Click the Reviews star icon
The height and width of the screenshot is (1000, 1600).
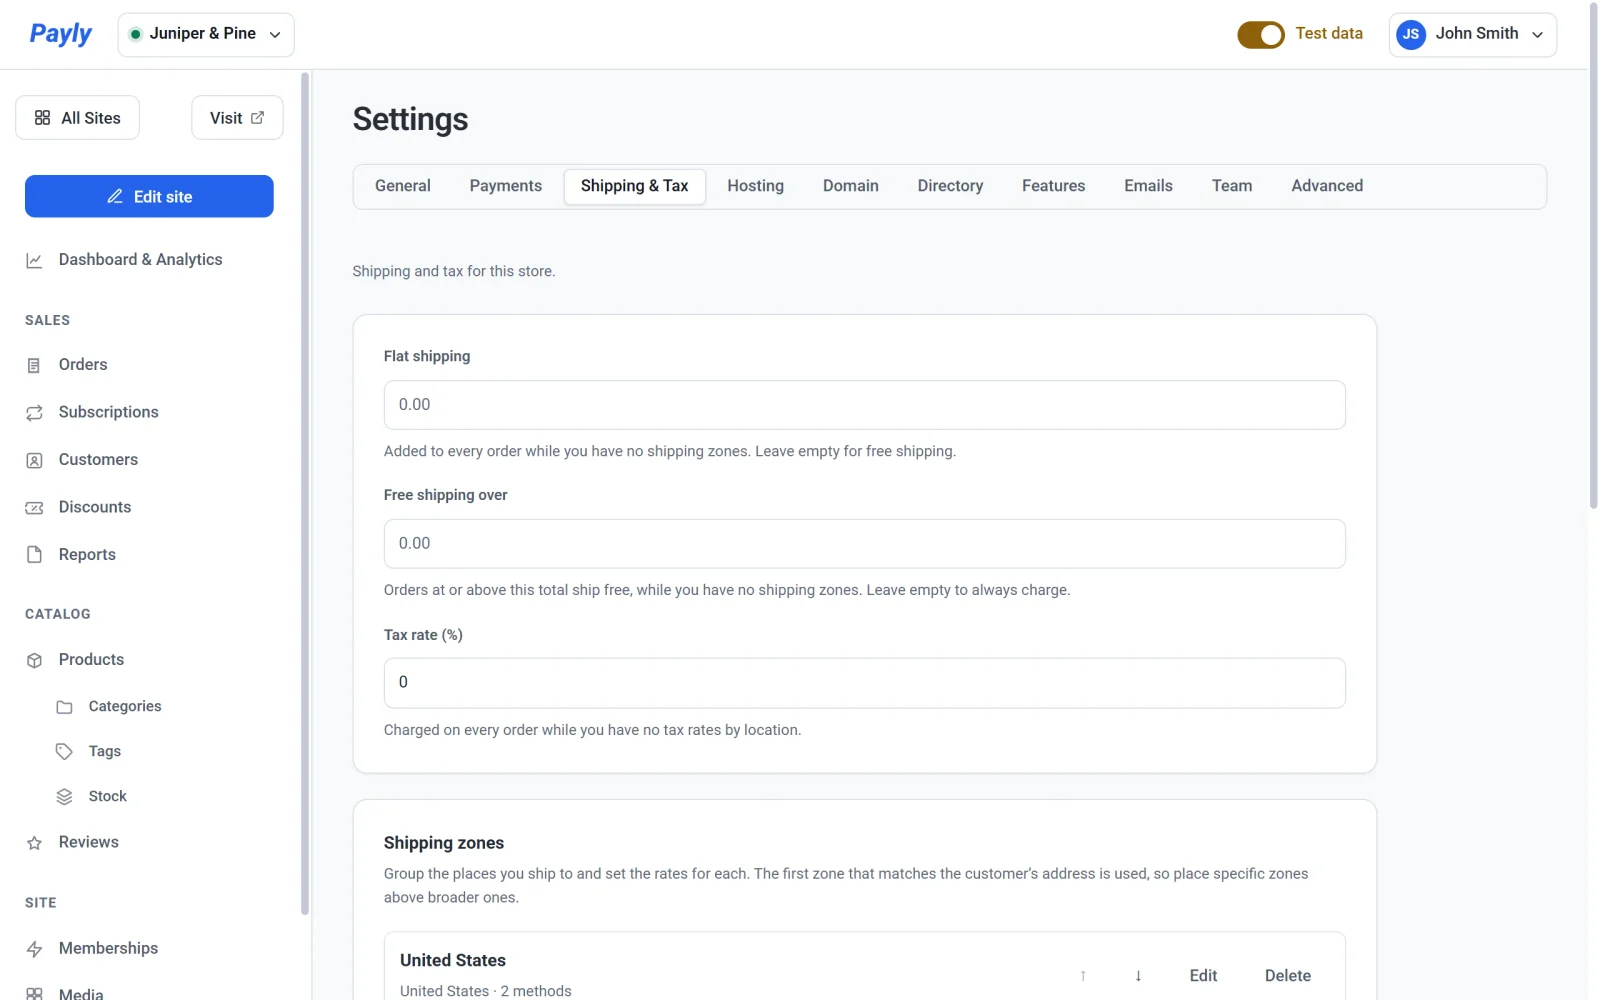click(x=34, y=843)
